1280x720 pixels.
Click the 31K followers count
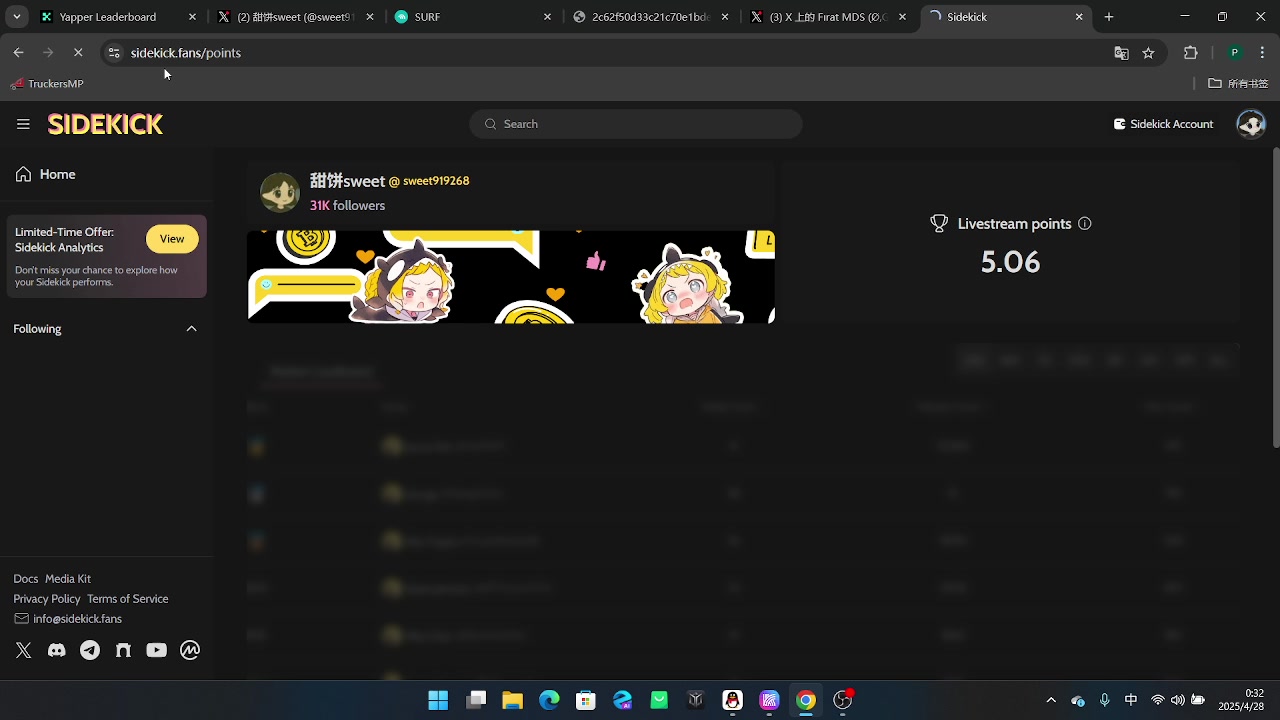347,205
